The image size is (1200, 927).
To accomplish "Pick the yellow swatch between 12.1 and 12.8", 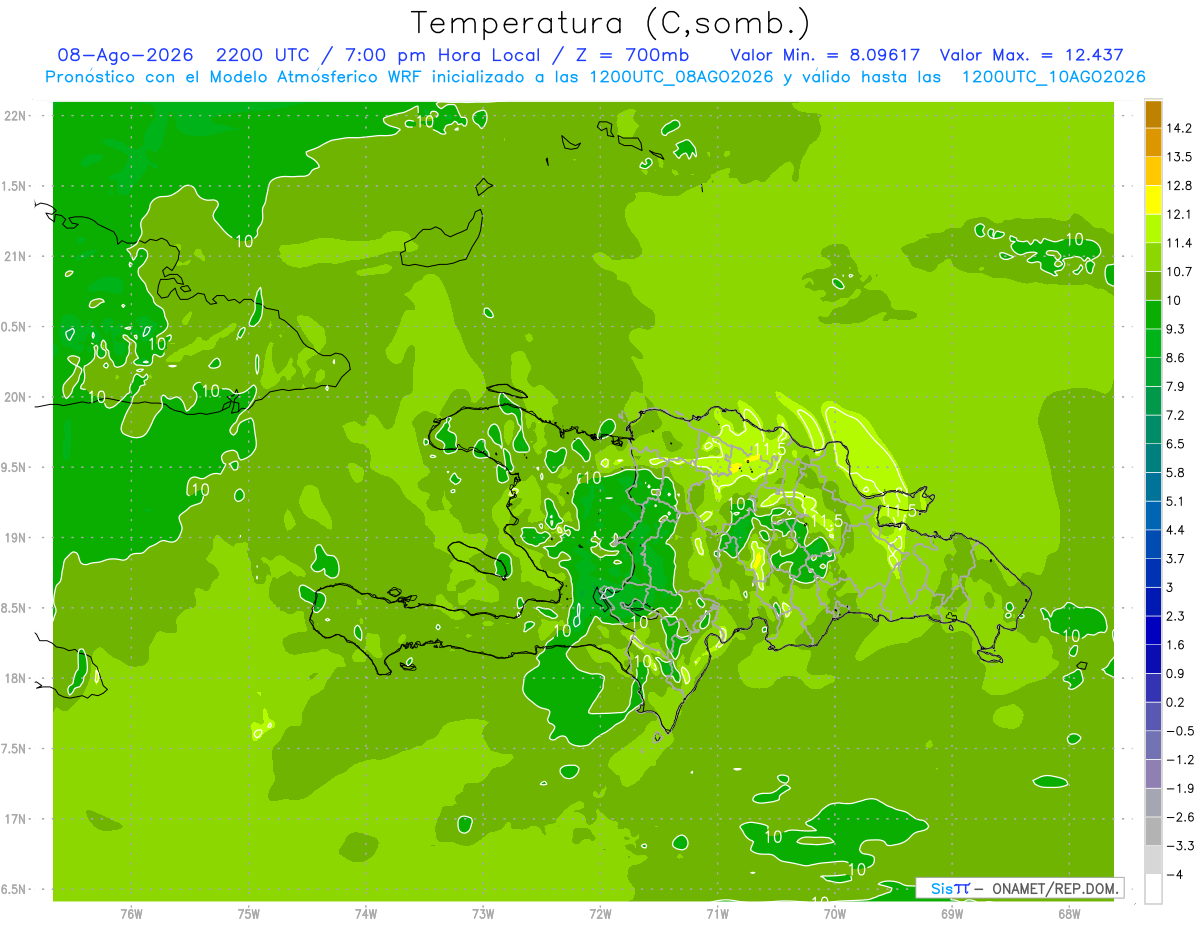I will coord(1153,200).
